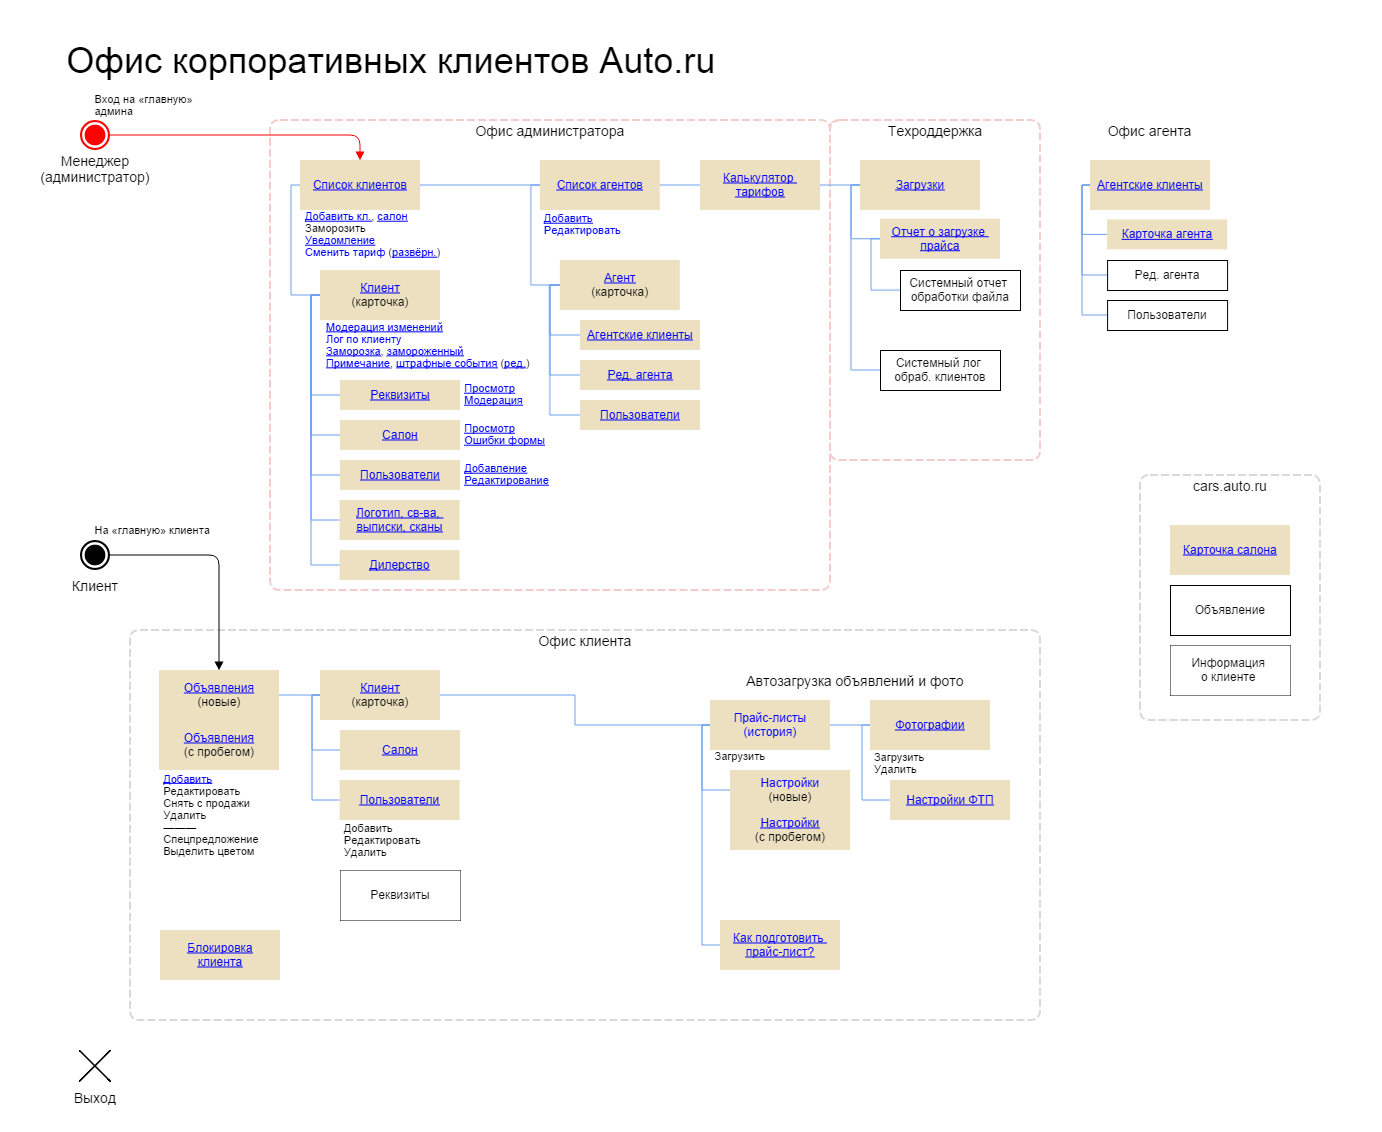Open Настройки (новые) link
Image resolution: width=1382 pixels, height=1132 pixels.
[x=790, y=783]
